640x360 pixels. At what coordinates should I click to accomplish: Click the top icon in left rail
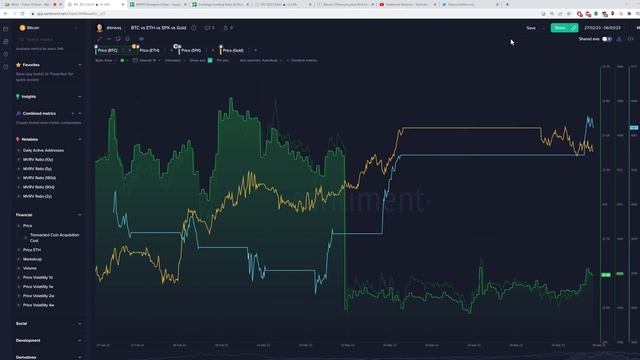tap(6, 29)
